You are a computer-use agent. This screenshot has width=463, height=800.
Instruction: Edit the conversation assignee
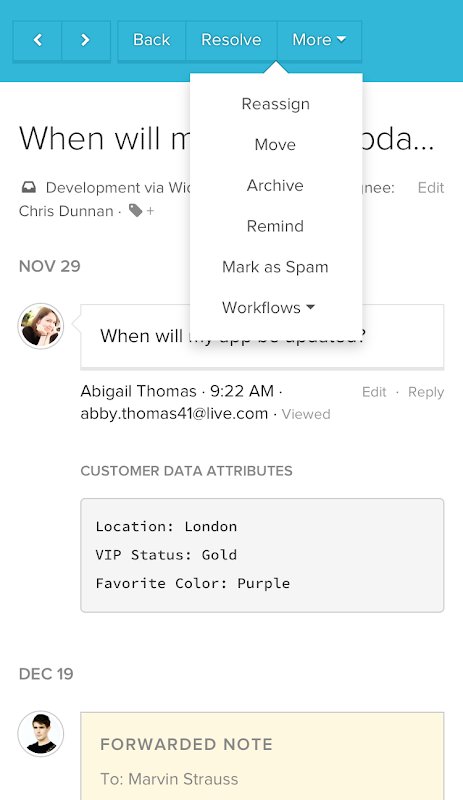pos(431,188)
